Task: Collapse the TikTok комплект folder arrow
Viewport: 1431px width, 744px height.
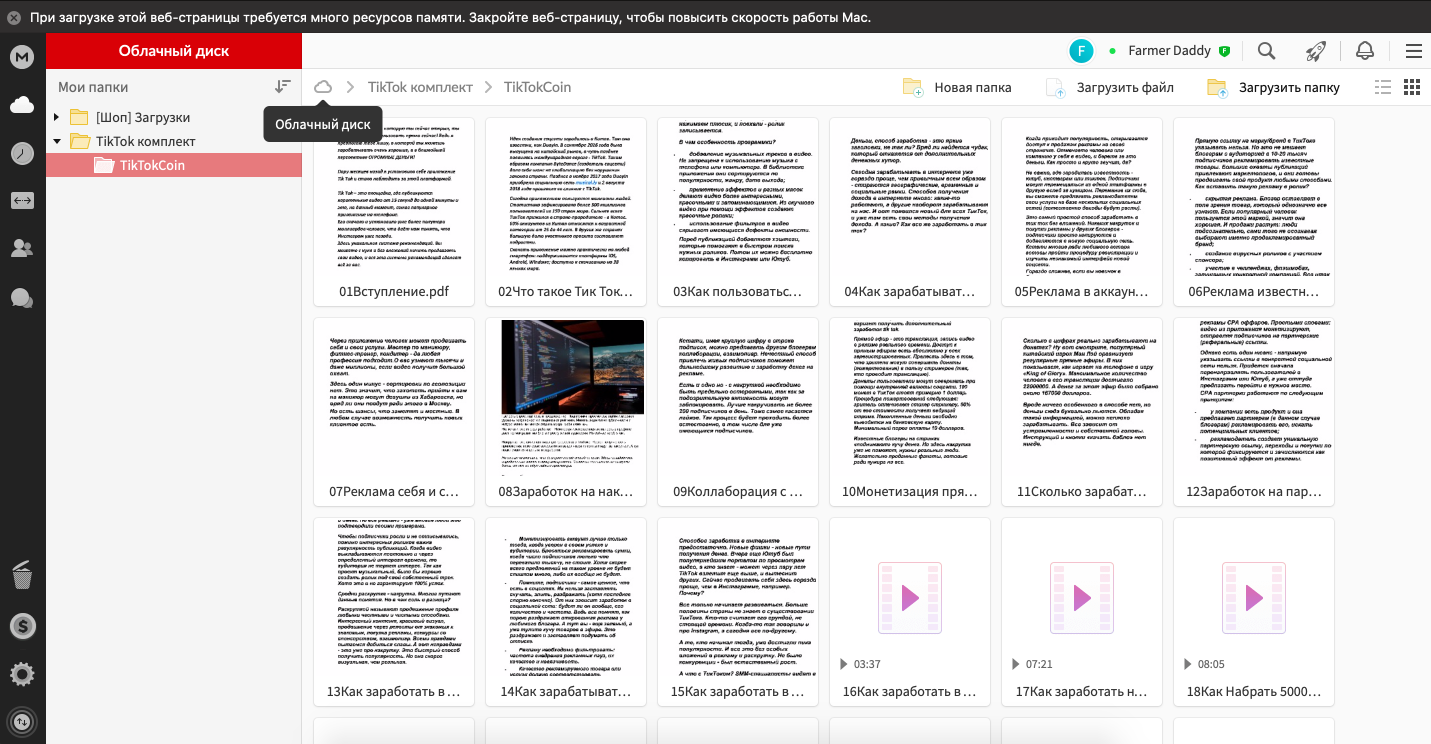Action: (x=57, y=142)
